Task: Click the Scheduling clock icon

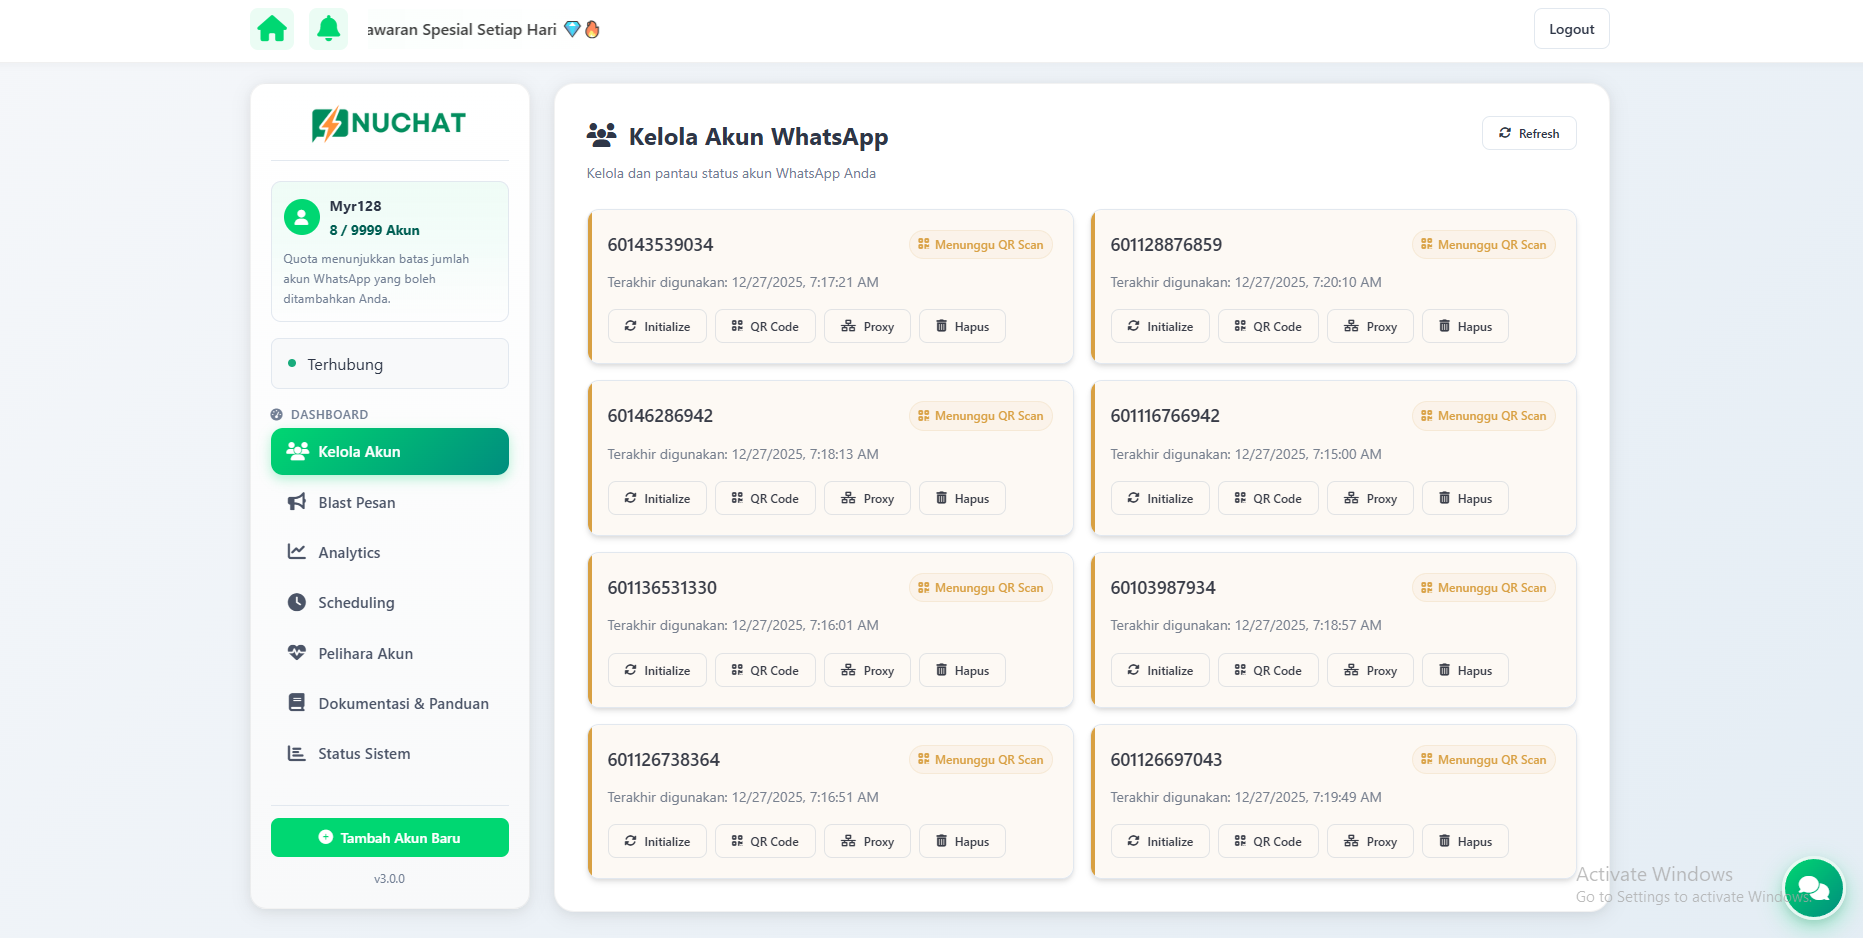Action: 296,602
